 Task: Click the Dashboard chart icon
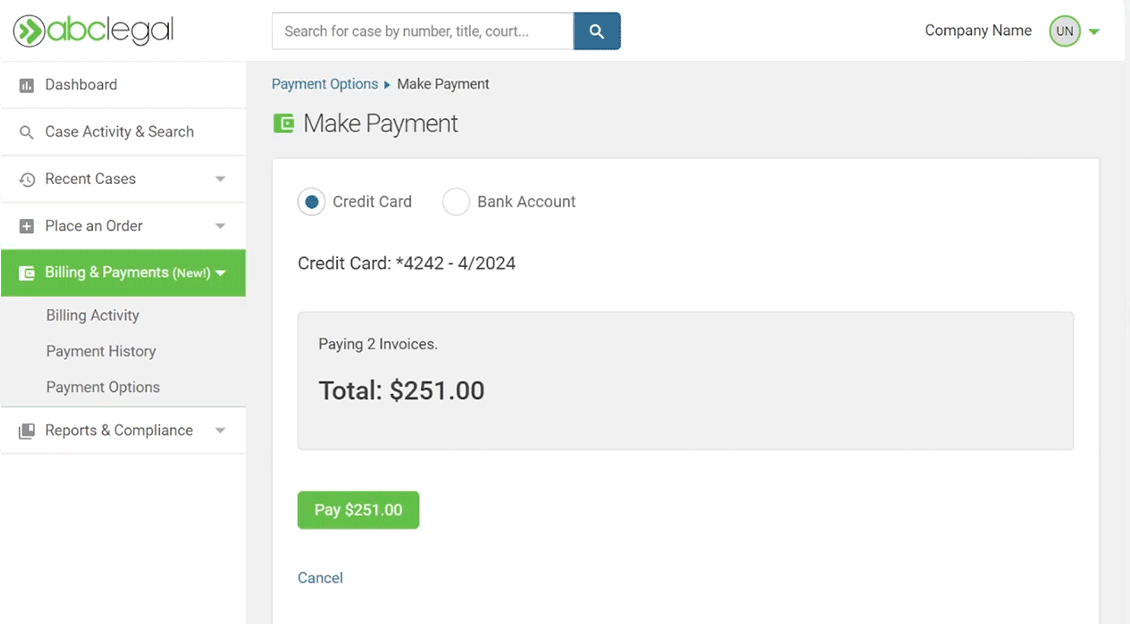27,86
